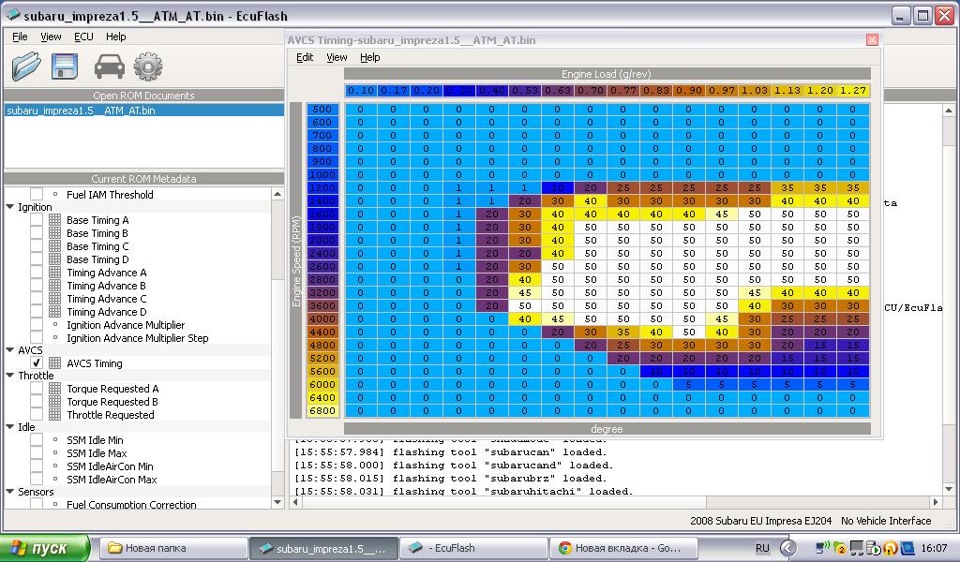
Task: Check the Throttle Requested checkbox
Action: pyautogui.click(x=37, y=415)
